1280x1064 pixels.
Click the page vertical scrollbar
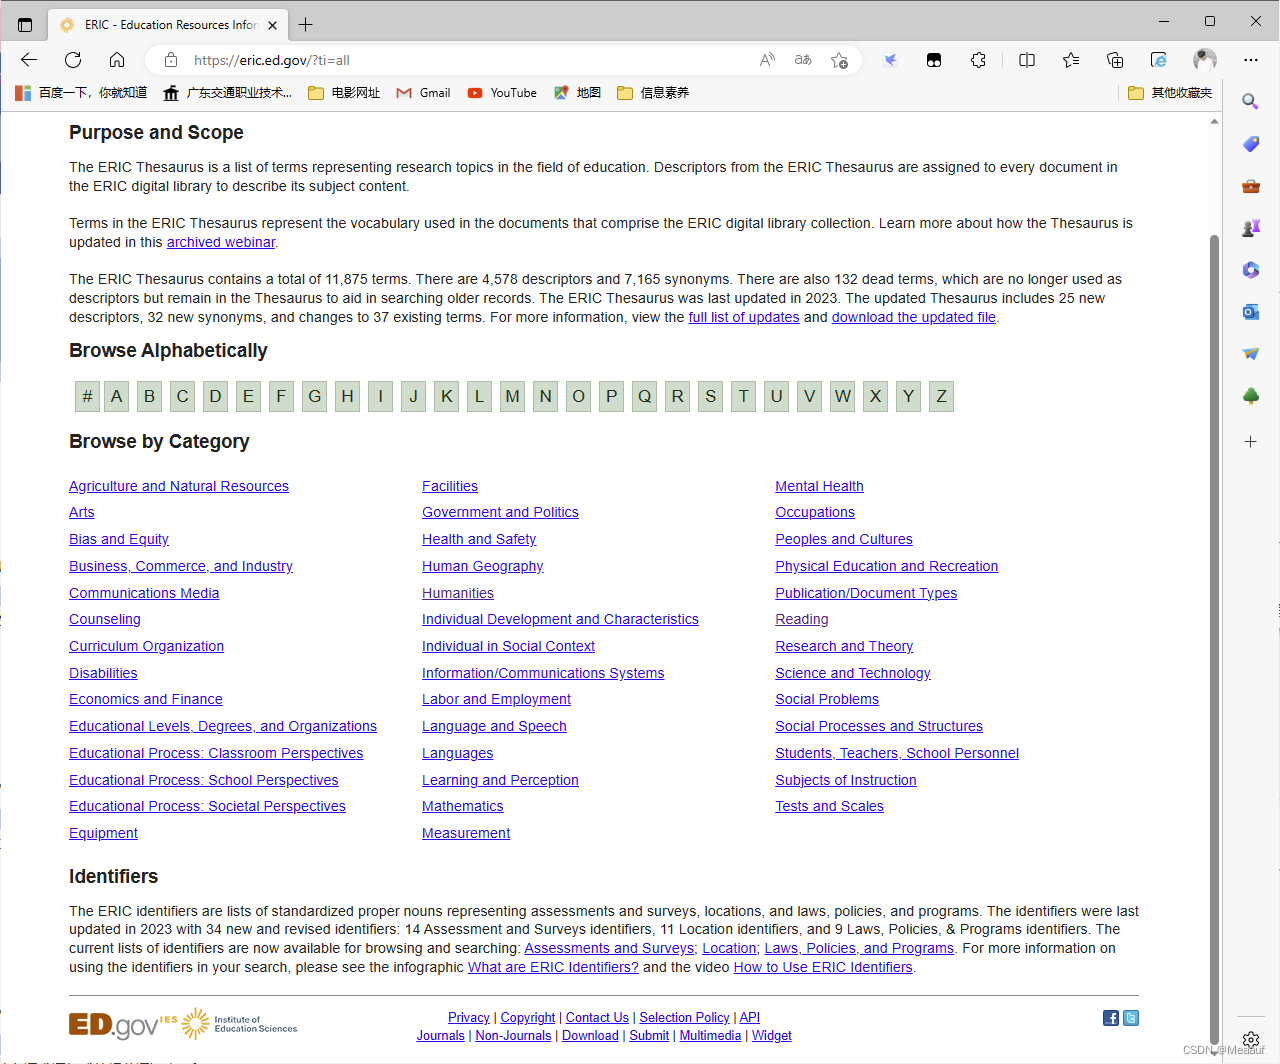pos(1215,640)
